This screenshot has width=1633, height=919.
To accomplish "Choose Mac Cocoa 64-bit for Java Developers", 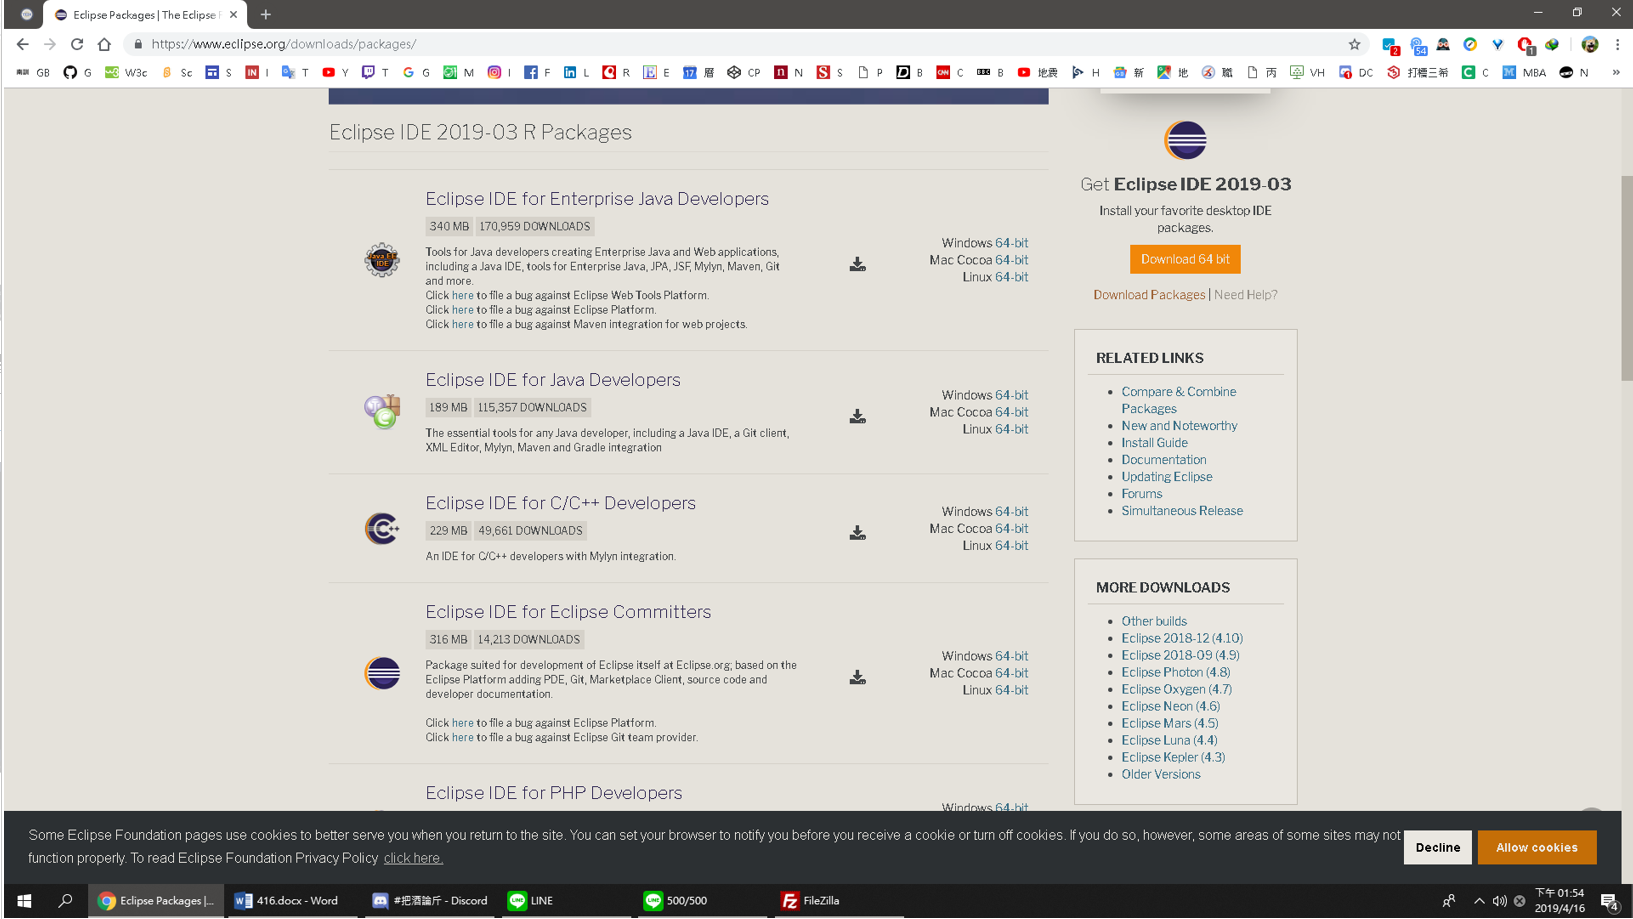I will click(x=1011, y=412).
